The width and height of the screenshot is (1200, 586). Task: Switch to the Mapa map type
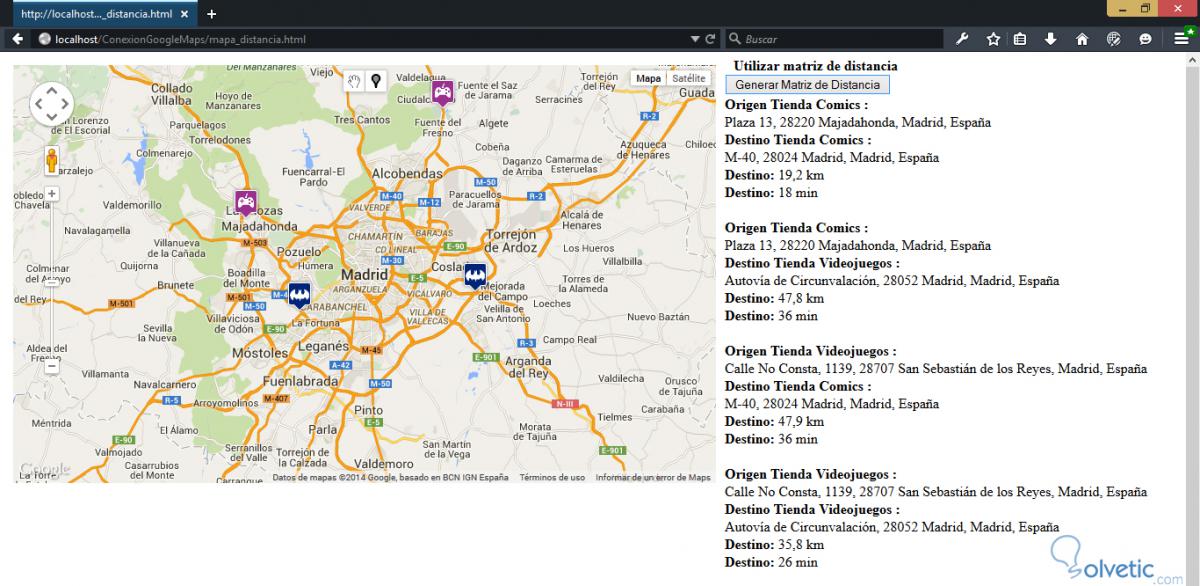[648, 78]
